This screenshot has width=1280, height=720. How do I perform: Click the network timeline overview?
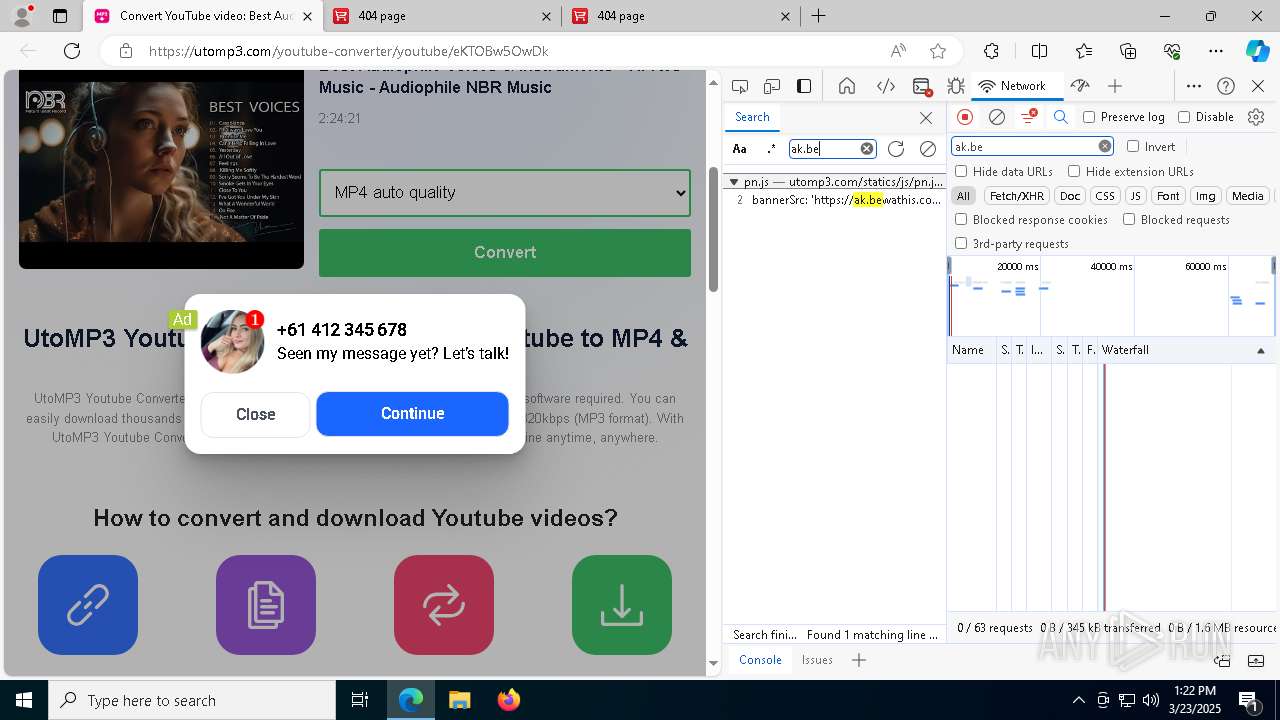[x=1111, y=296]
